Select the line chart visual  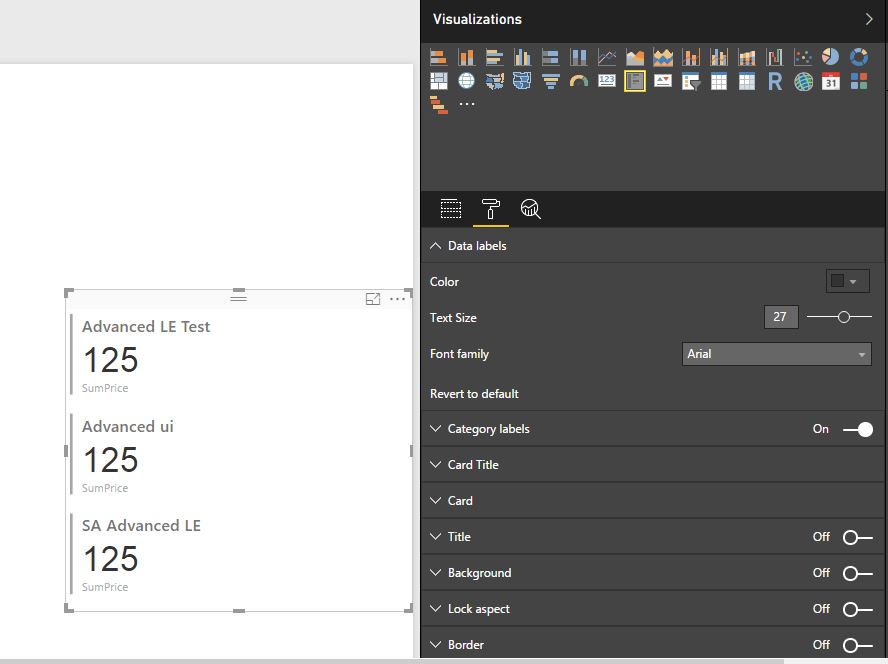click(607, 57)
